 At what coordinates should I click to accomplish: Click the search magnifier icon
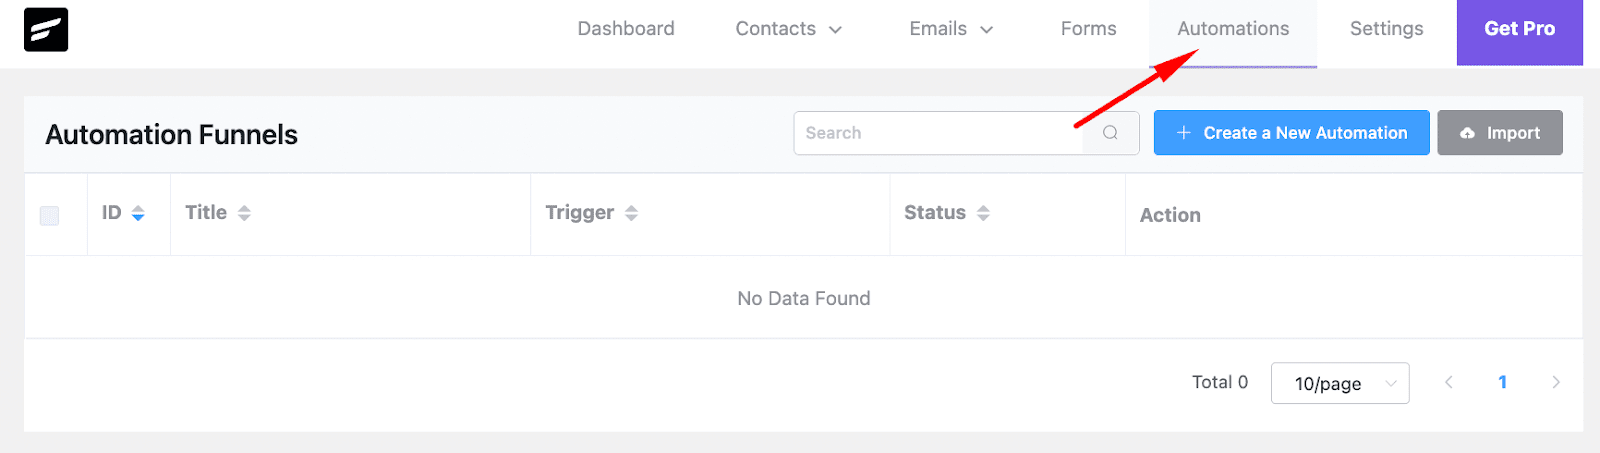point(1110,133)
